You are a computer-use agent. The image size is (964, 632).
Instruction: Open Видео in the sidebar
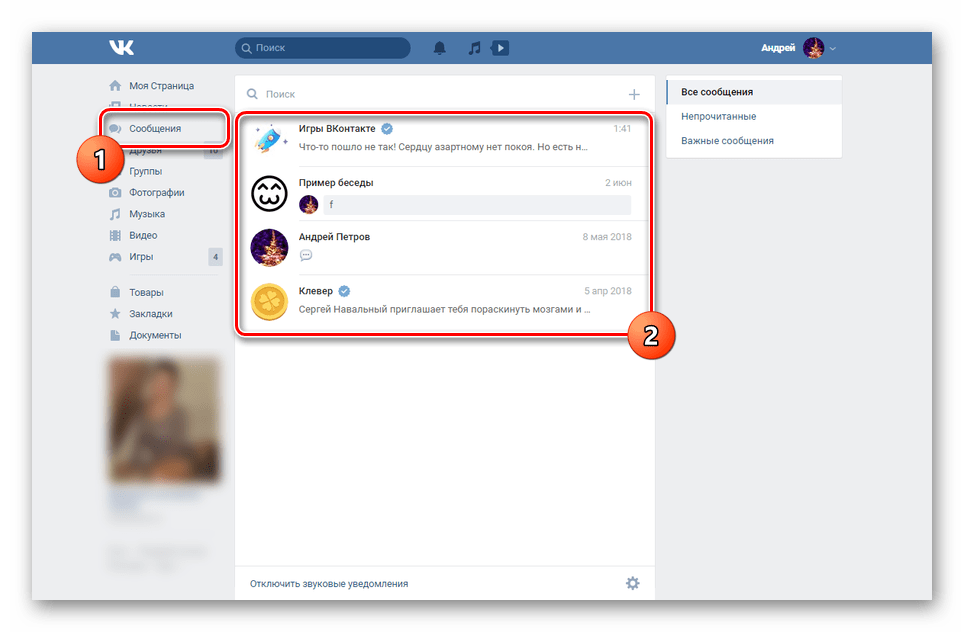pyautogui.click(x=143, y=235)
